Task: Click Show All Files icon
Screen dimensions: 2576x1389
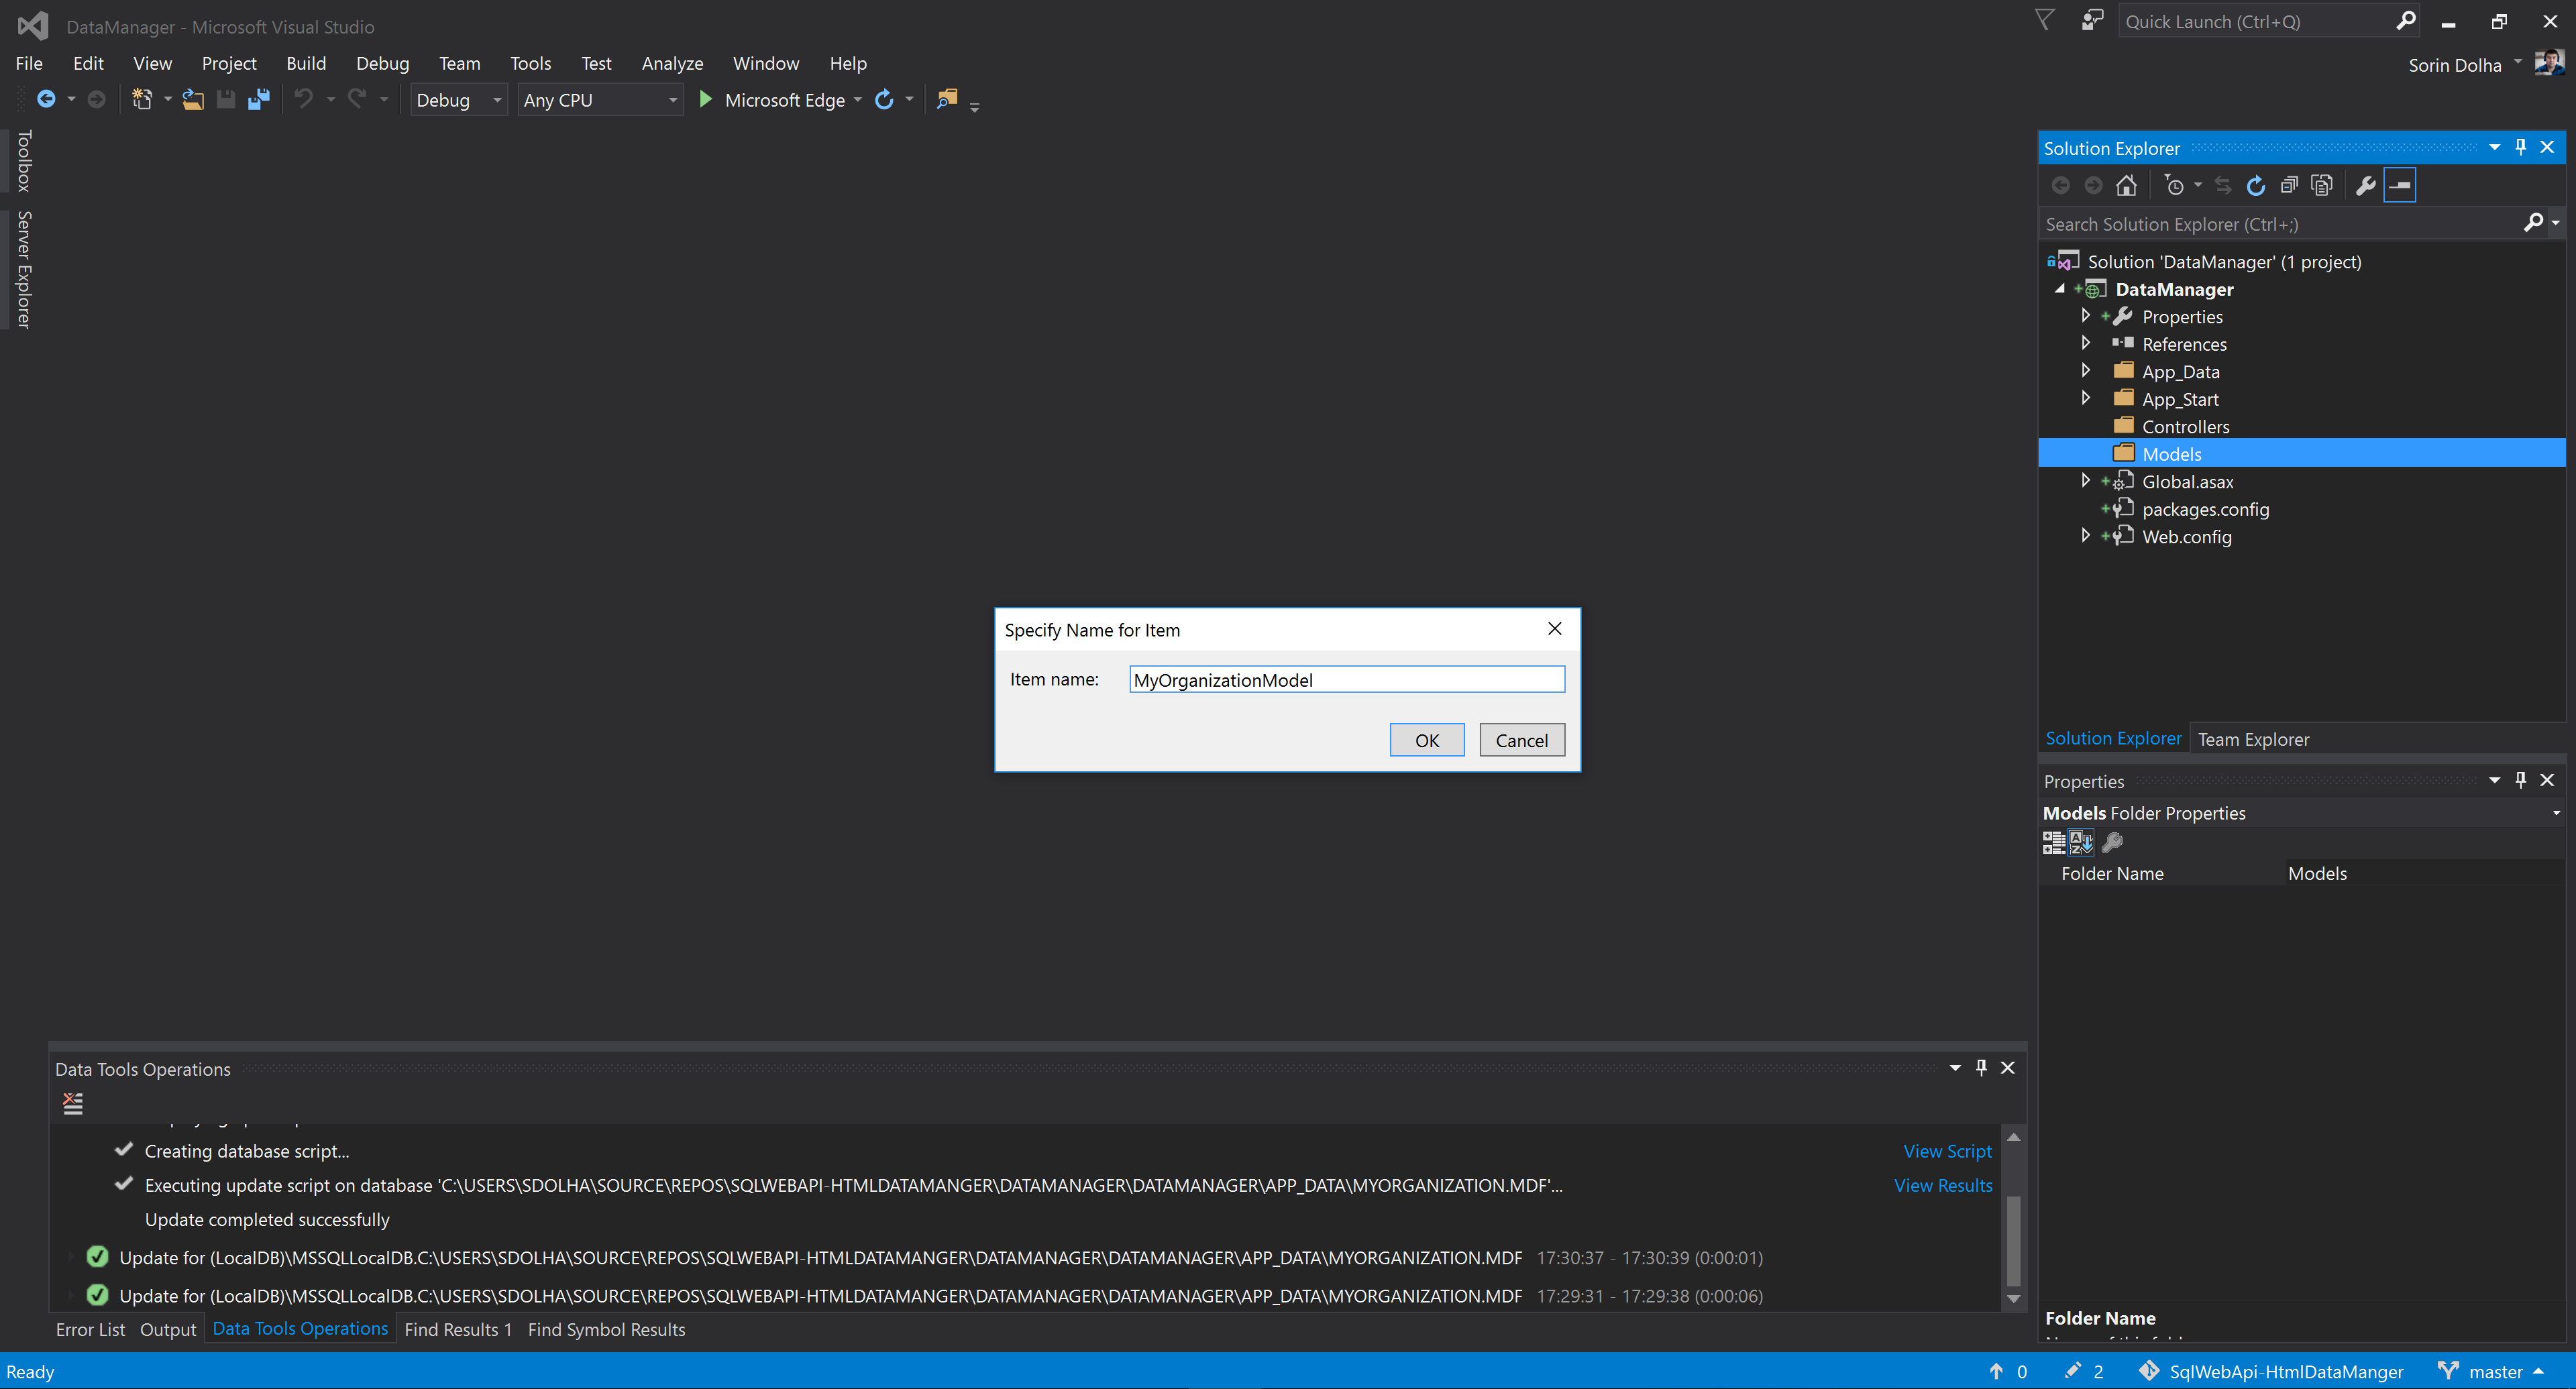Action: tap(2321, 186)
